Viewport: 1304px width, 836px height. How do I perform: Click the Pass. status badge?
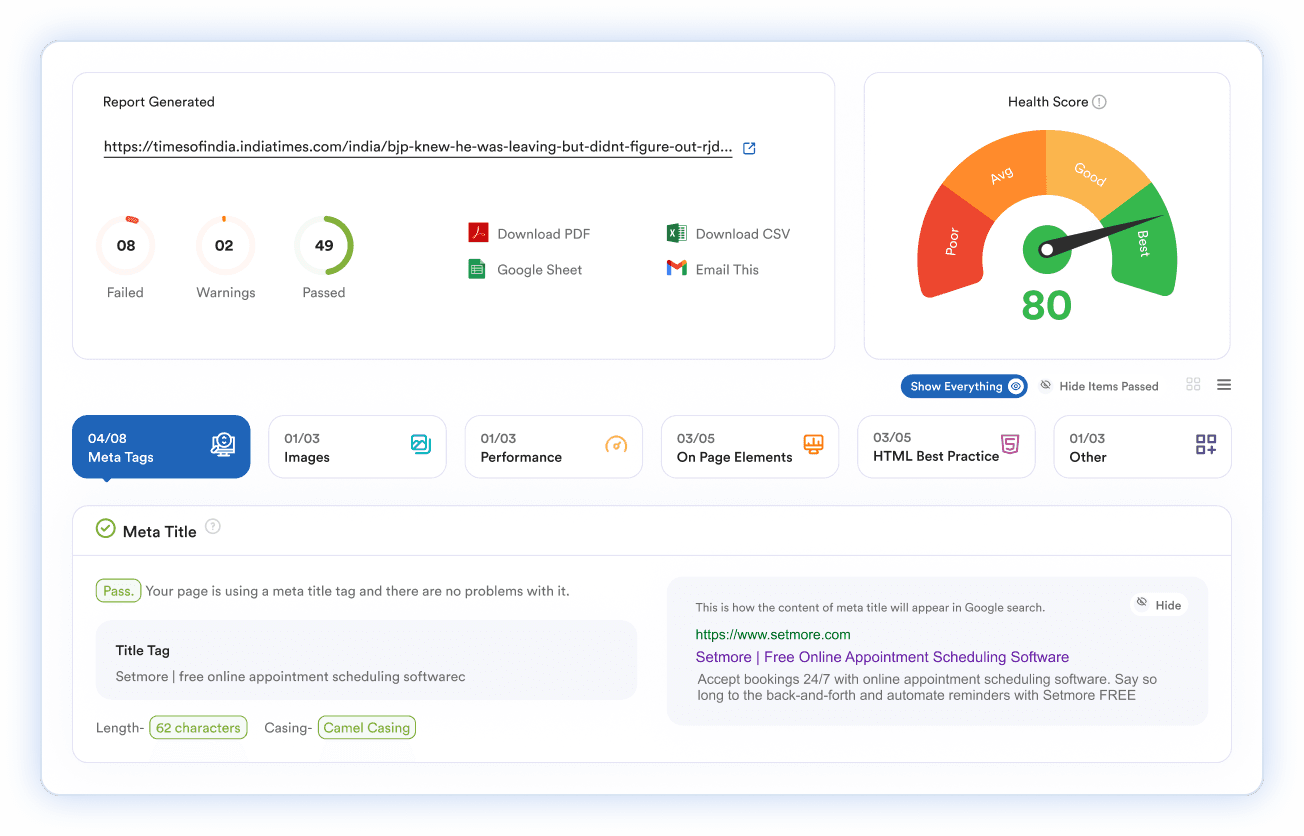(118, 590)
